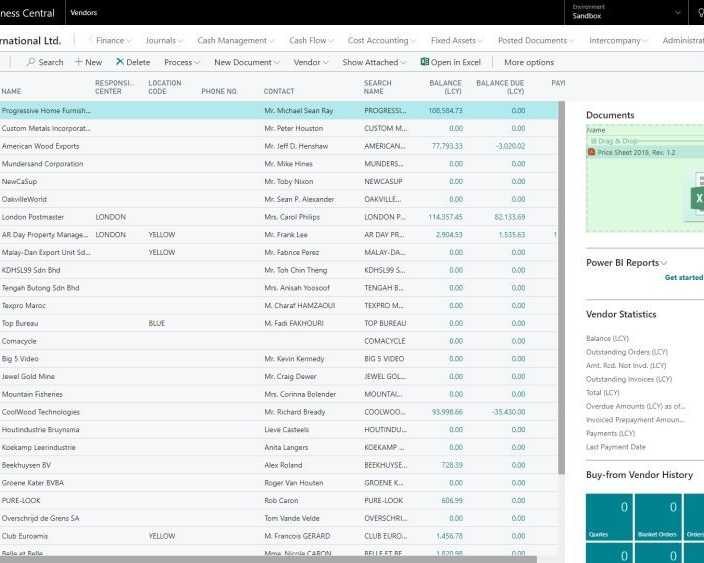Click CoolWood balance due -35,430.00

pos(509,412)
